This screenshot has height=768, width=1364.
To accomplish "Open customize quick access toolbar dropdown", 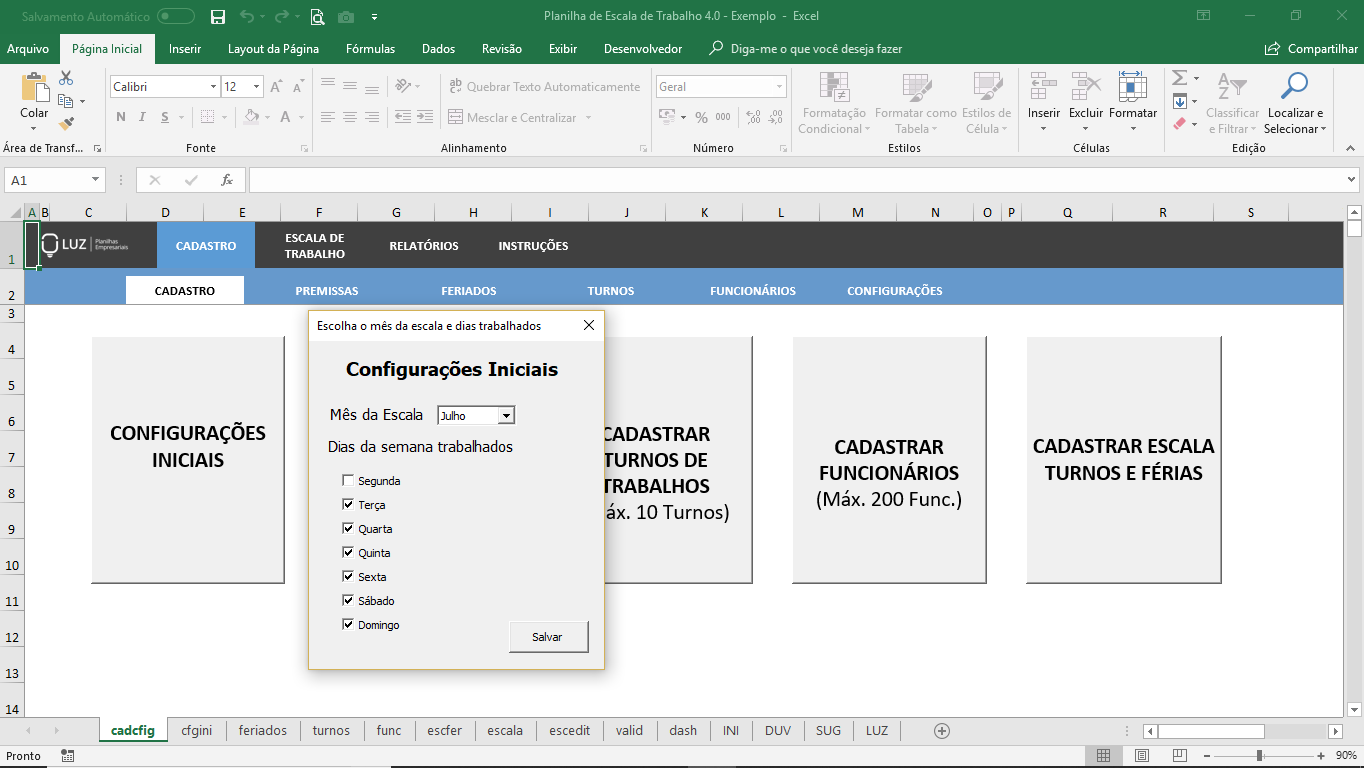I will pos(374,16).
